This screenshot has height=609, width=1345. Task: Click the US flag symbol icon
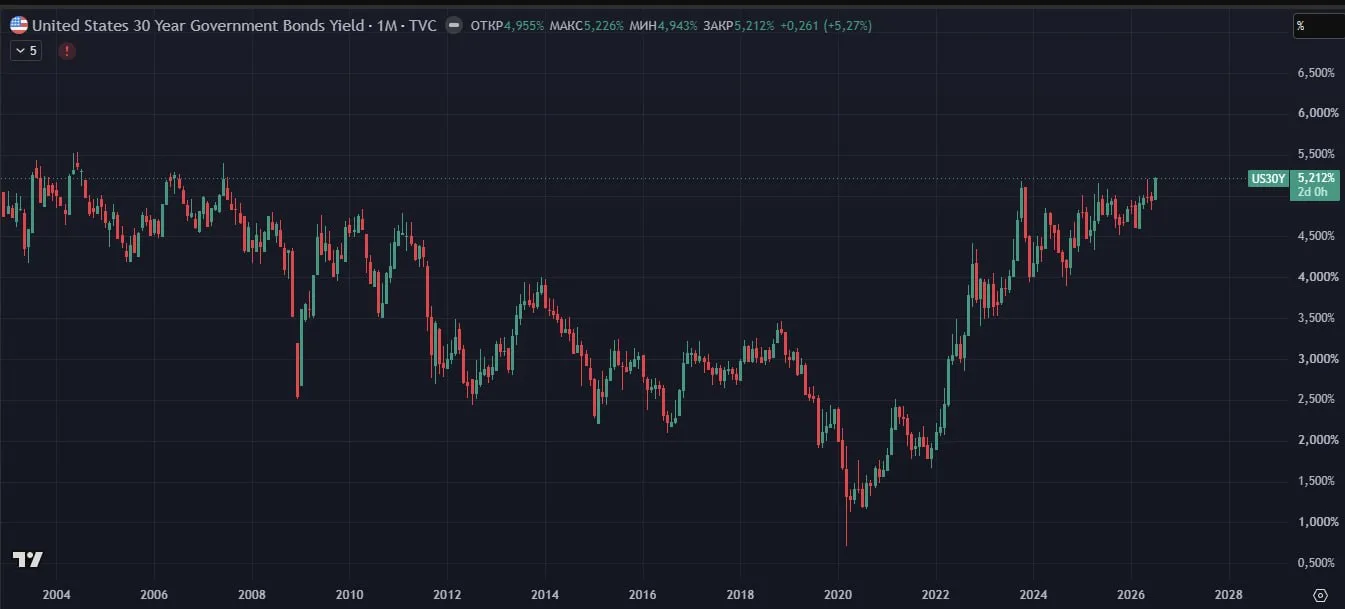tap(19, 25)
